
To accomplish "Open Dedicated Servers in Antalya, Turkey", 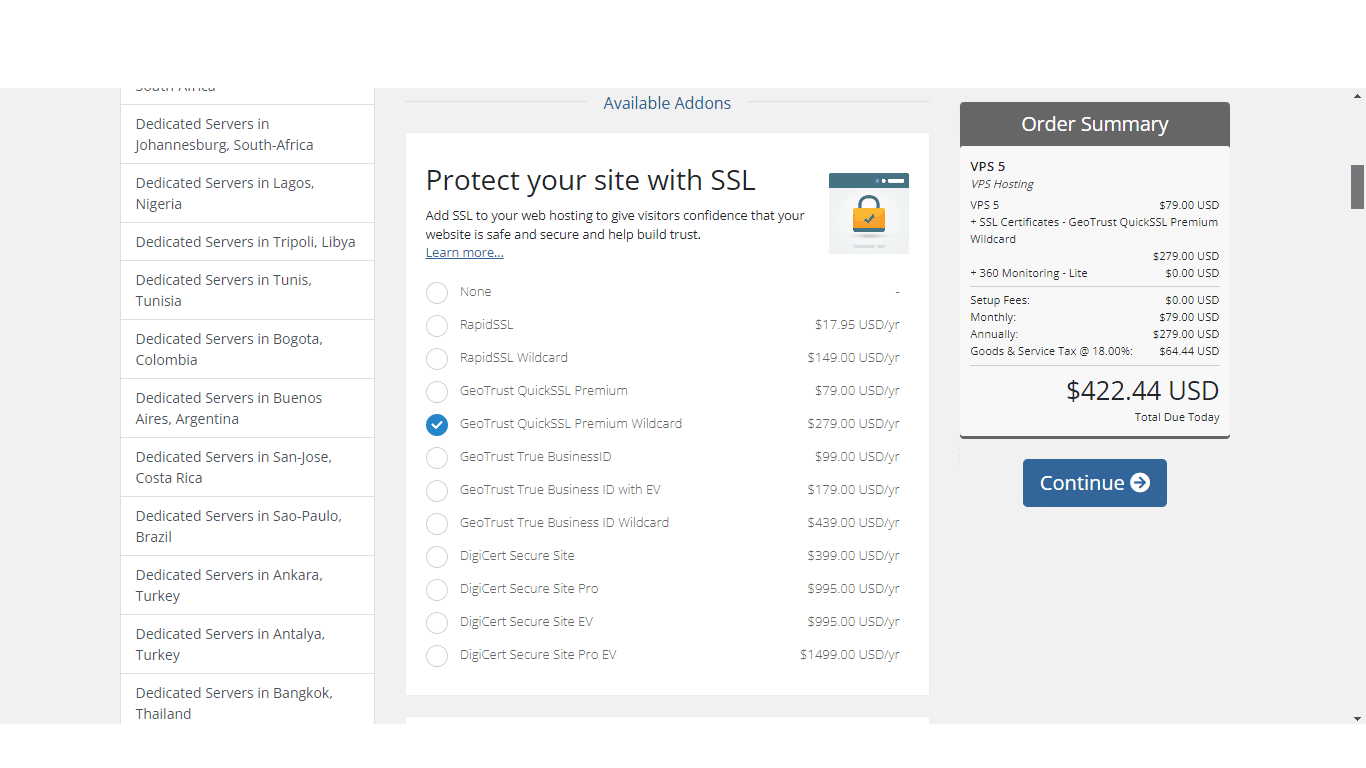I will pyautogui.click(x=247, y=644).
